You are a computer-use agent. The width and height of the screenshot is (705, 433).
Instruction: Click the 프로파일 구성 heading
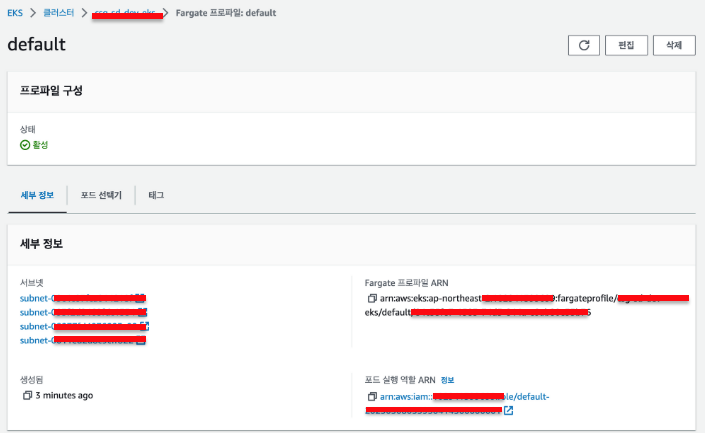[x=51, y=90]
